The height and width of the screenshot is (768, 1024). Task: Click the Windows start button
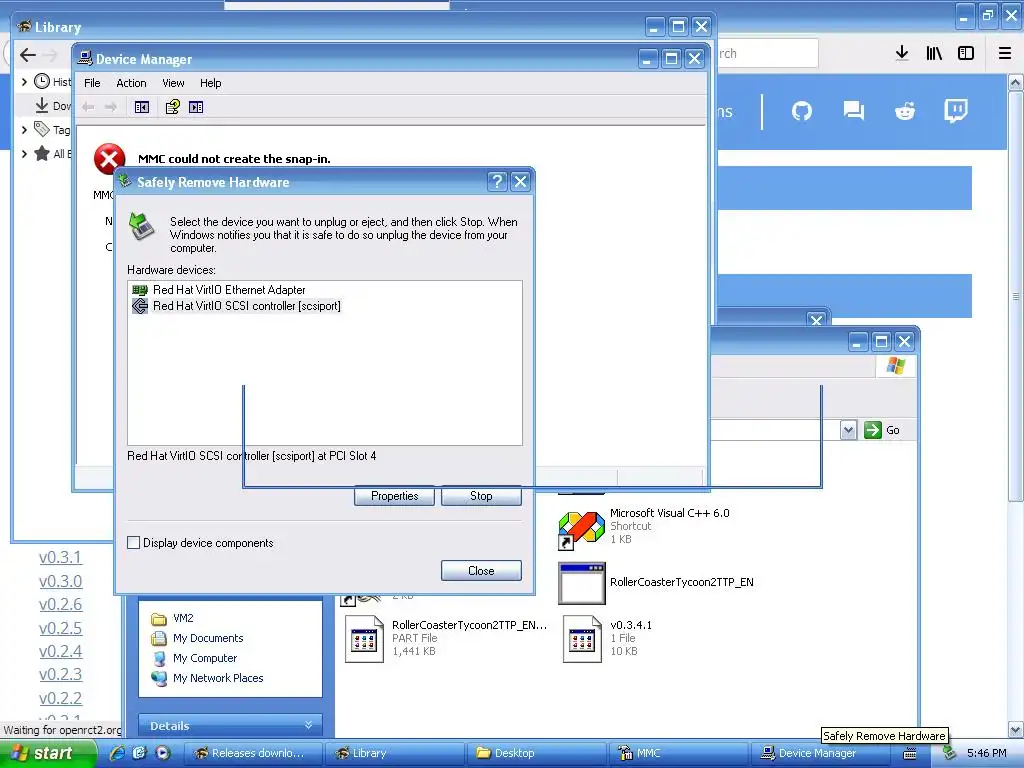[x=46, y=754]
